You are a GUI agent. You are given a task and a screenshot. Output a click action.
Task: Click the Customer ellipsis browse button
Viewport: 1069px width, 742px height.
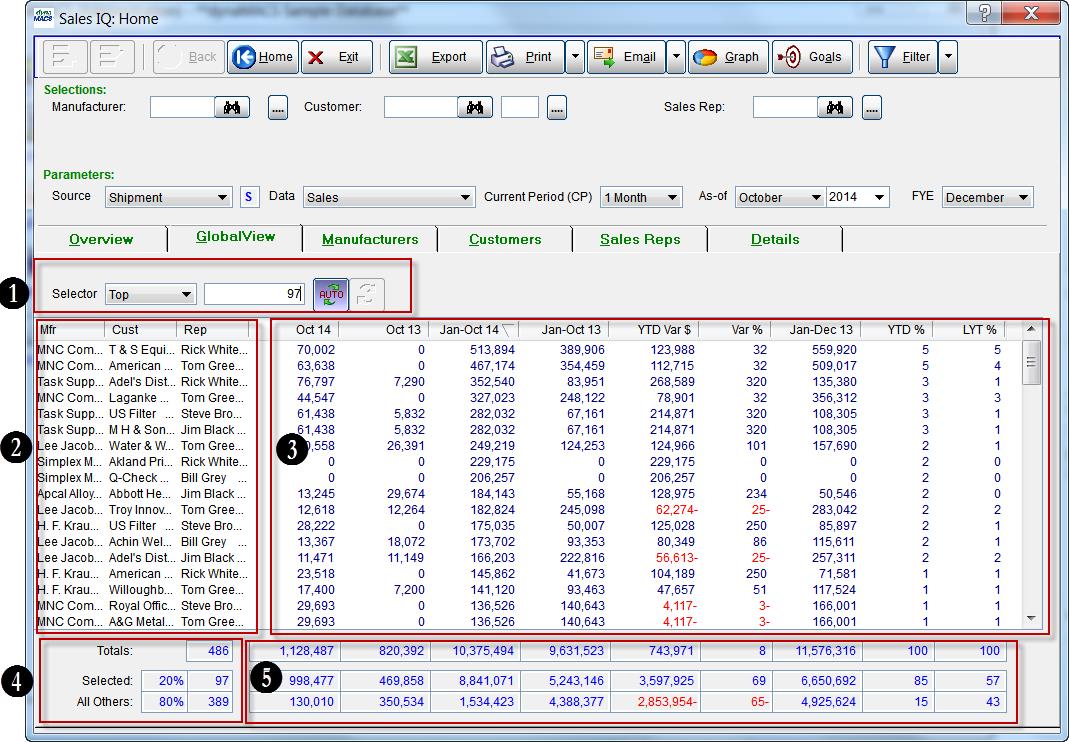[x=557, y=108]
